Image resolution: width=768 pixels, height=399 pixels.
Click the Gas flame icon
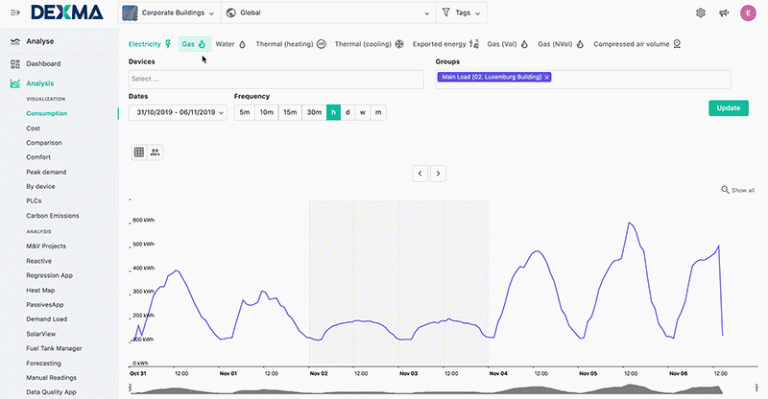(x=202, y=44)
